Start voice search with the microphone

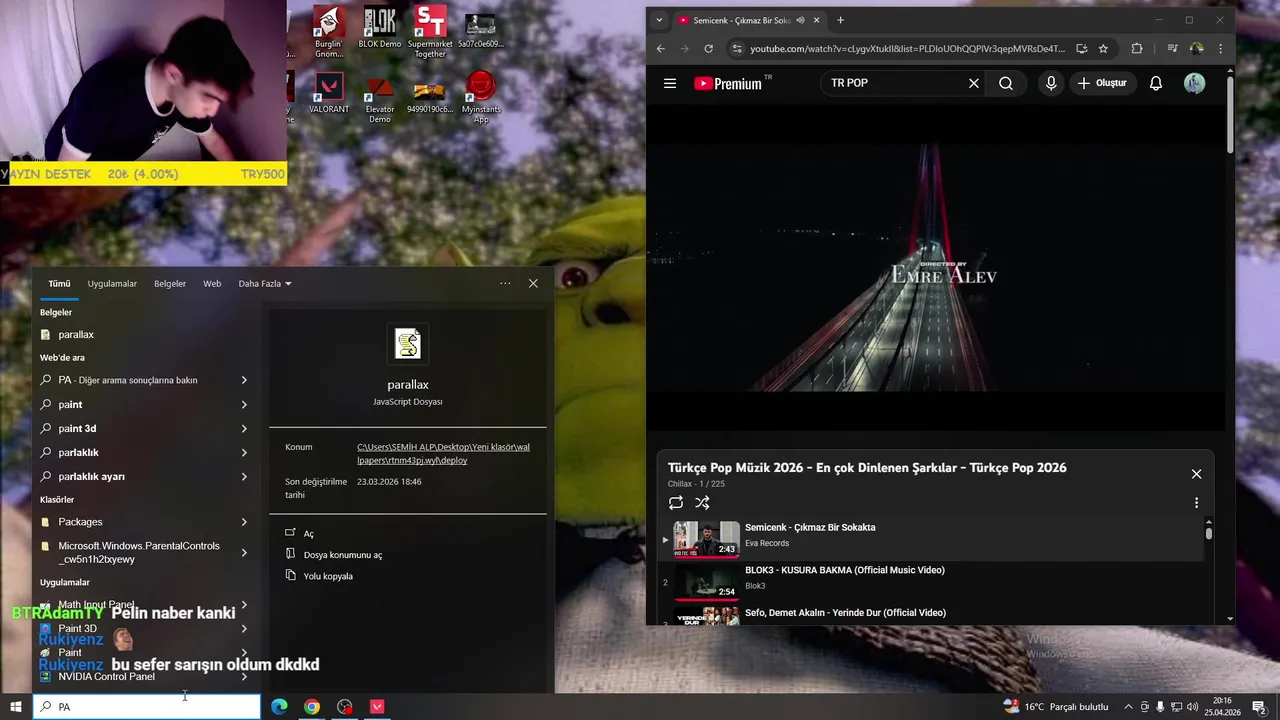coord(1051,84)
